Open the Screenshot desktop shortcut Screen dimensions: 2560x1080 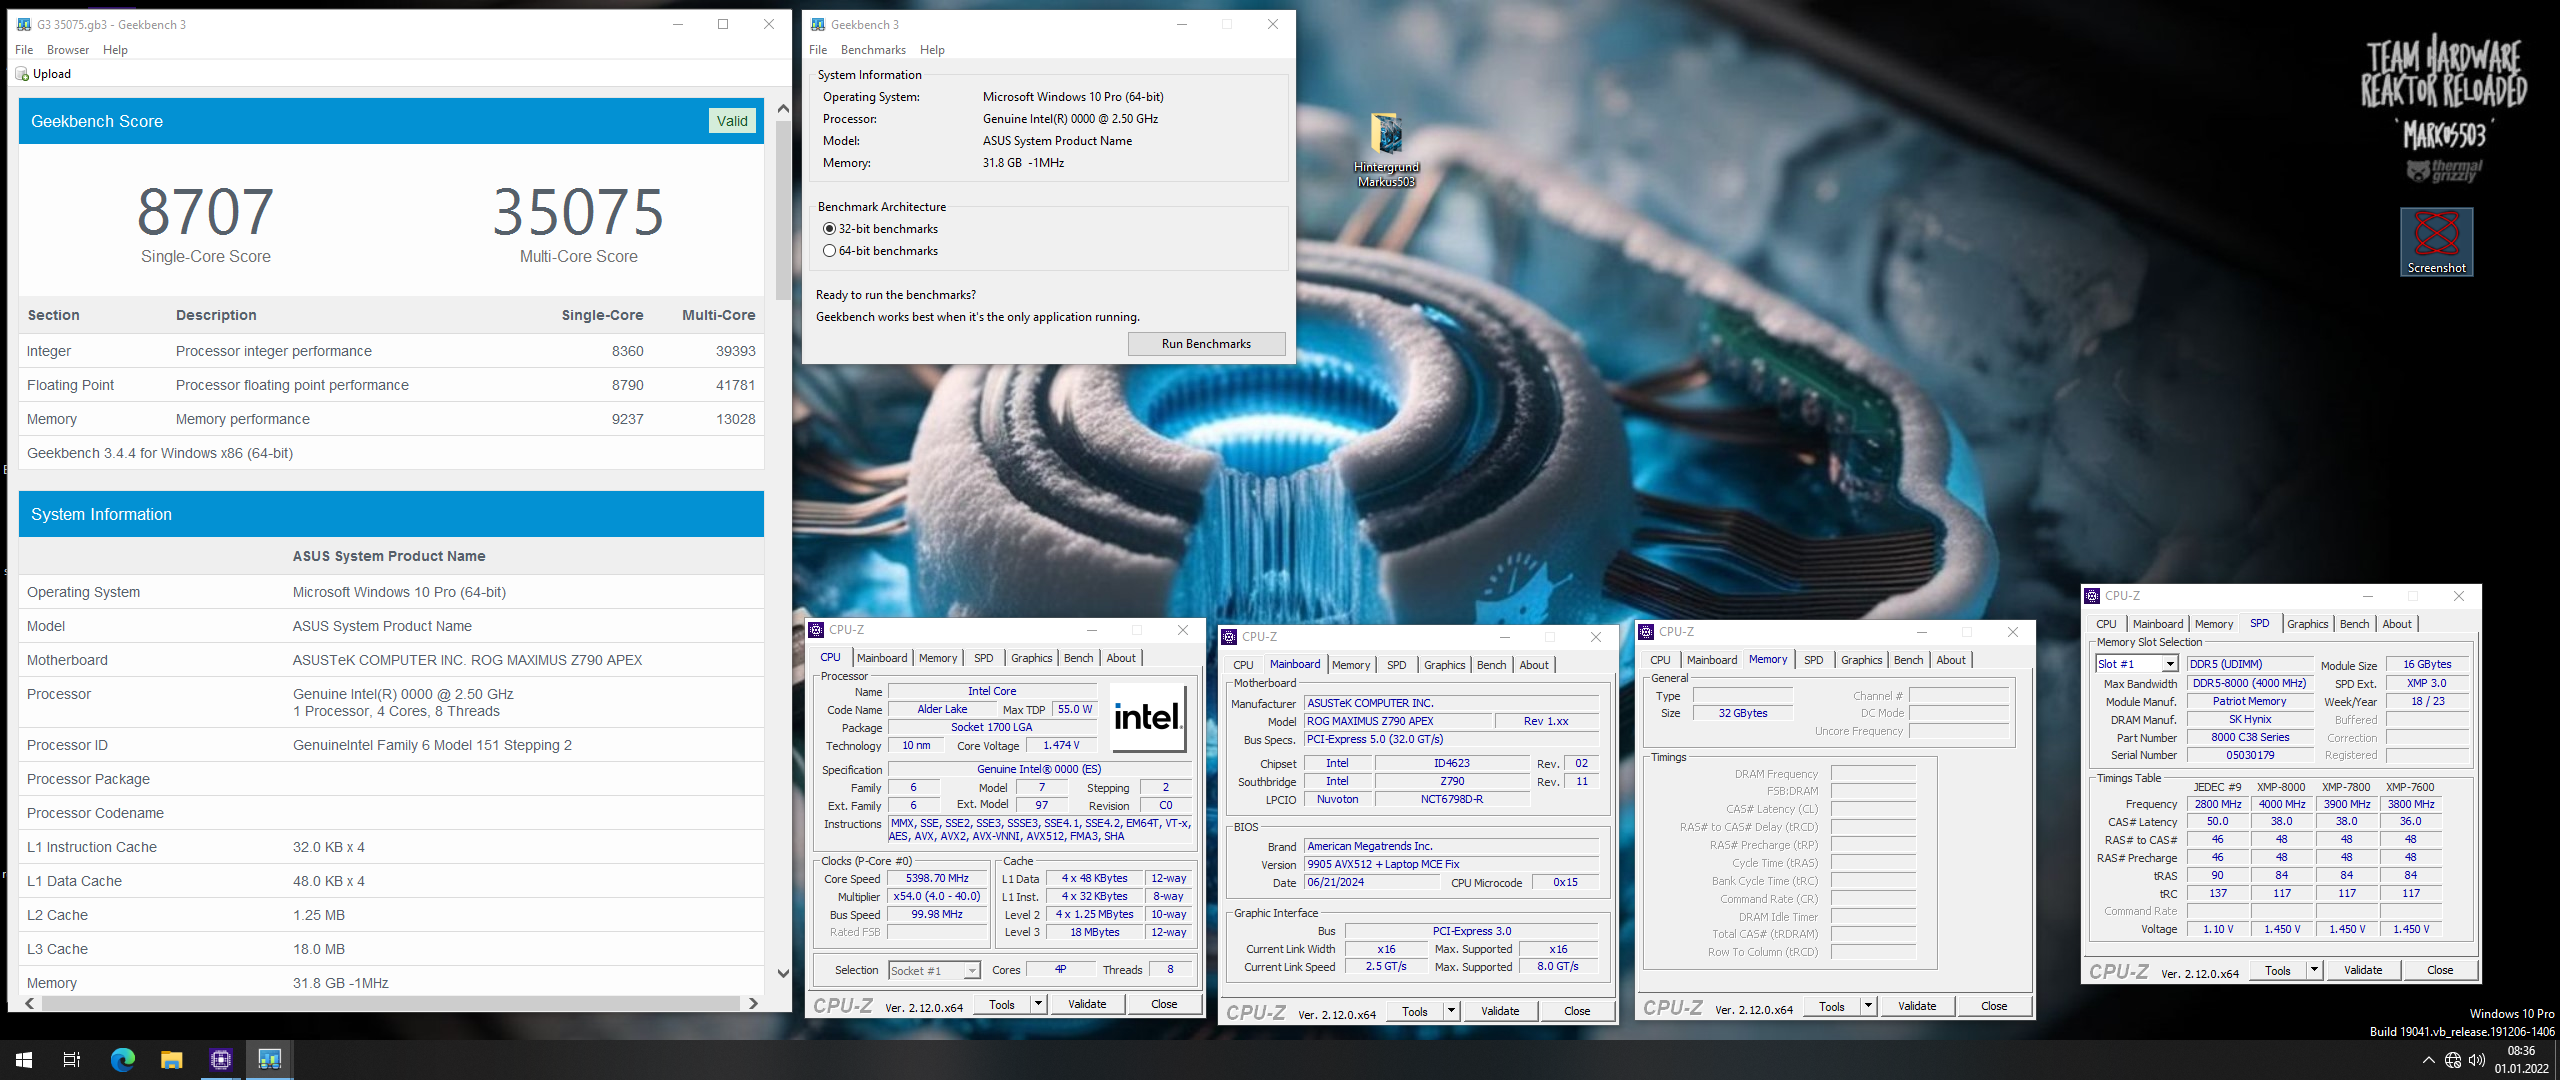2436,242
